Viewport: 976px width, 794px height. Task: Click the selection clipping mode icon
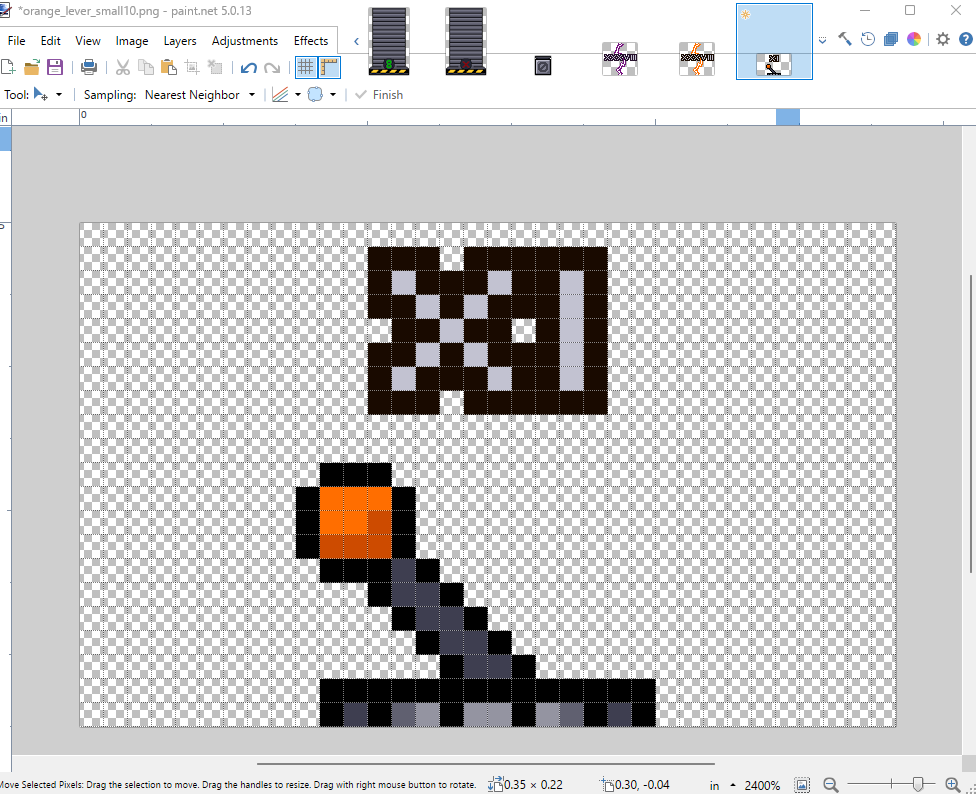coord(316,95)
